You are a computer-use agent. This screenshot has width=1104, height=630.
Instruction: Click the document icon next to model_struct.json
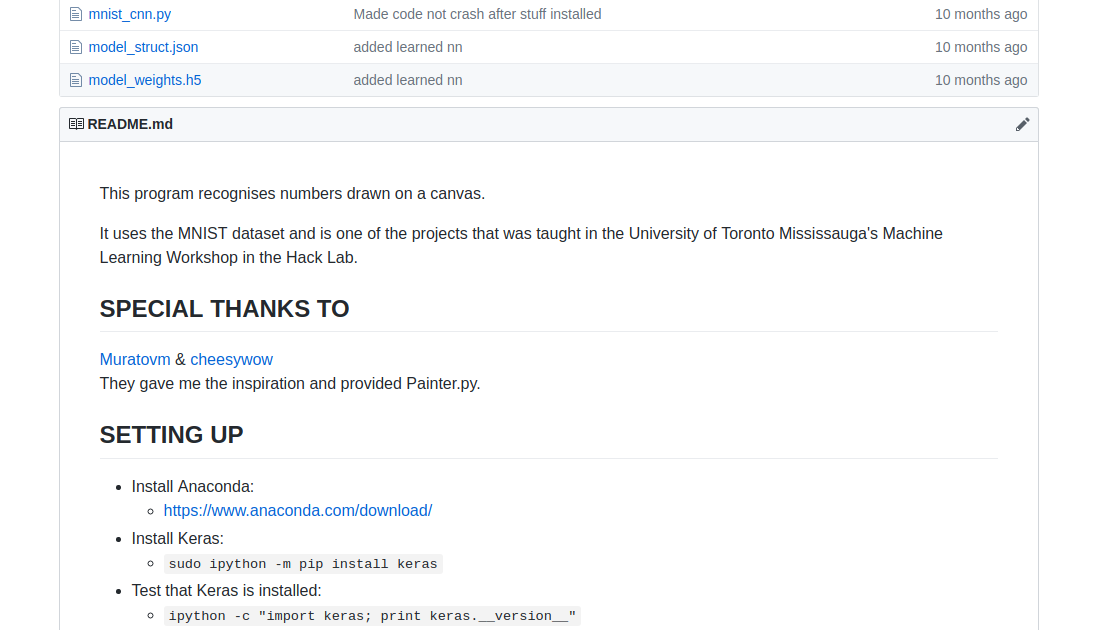tap(76, 47)
